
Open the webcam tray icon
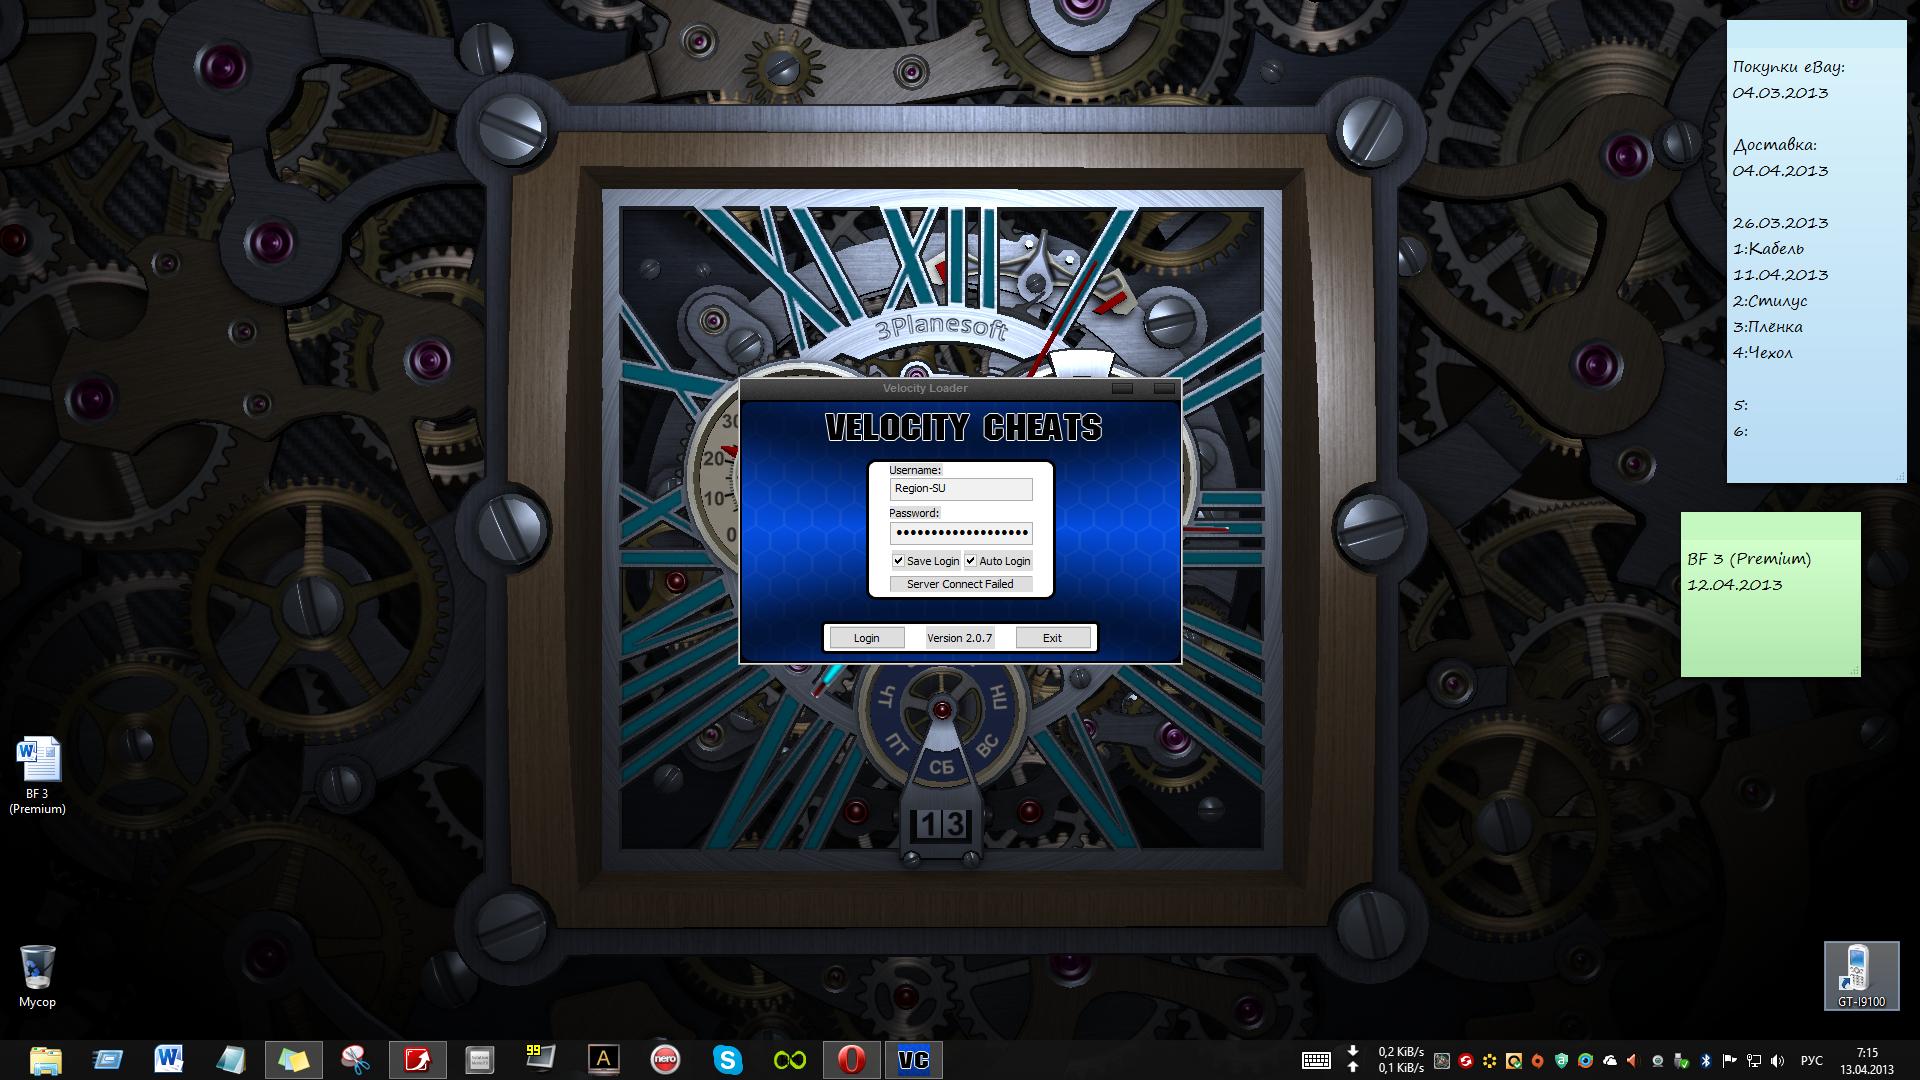click(x=1658, y=1061)
